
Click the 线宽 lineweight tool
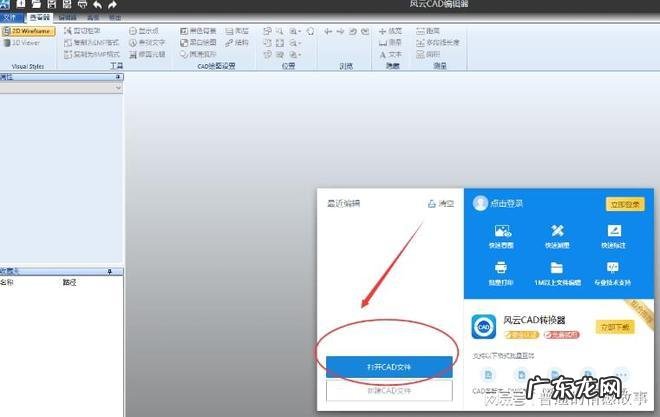click(390, 31)
